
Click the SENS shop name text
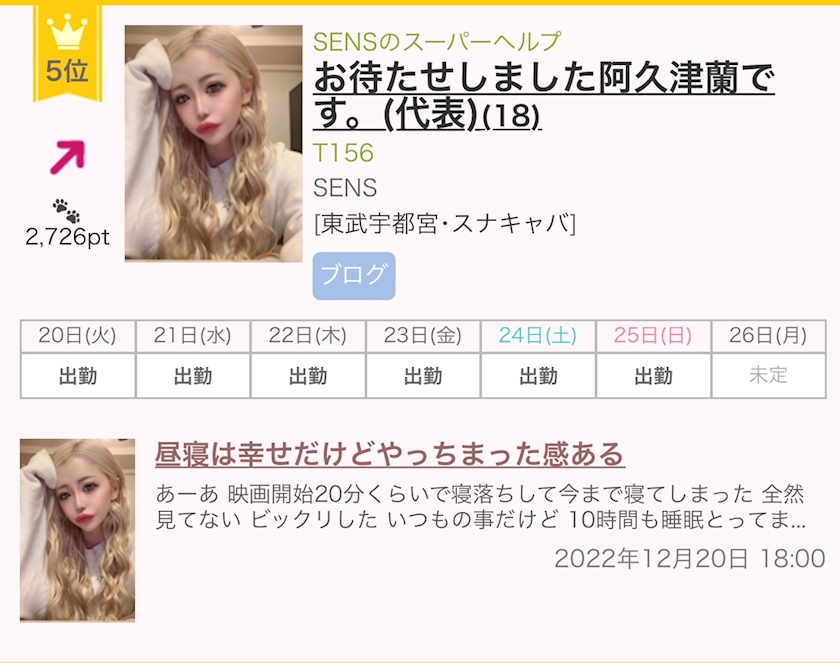(345, 188)
